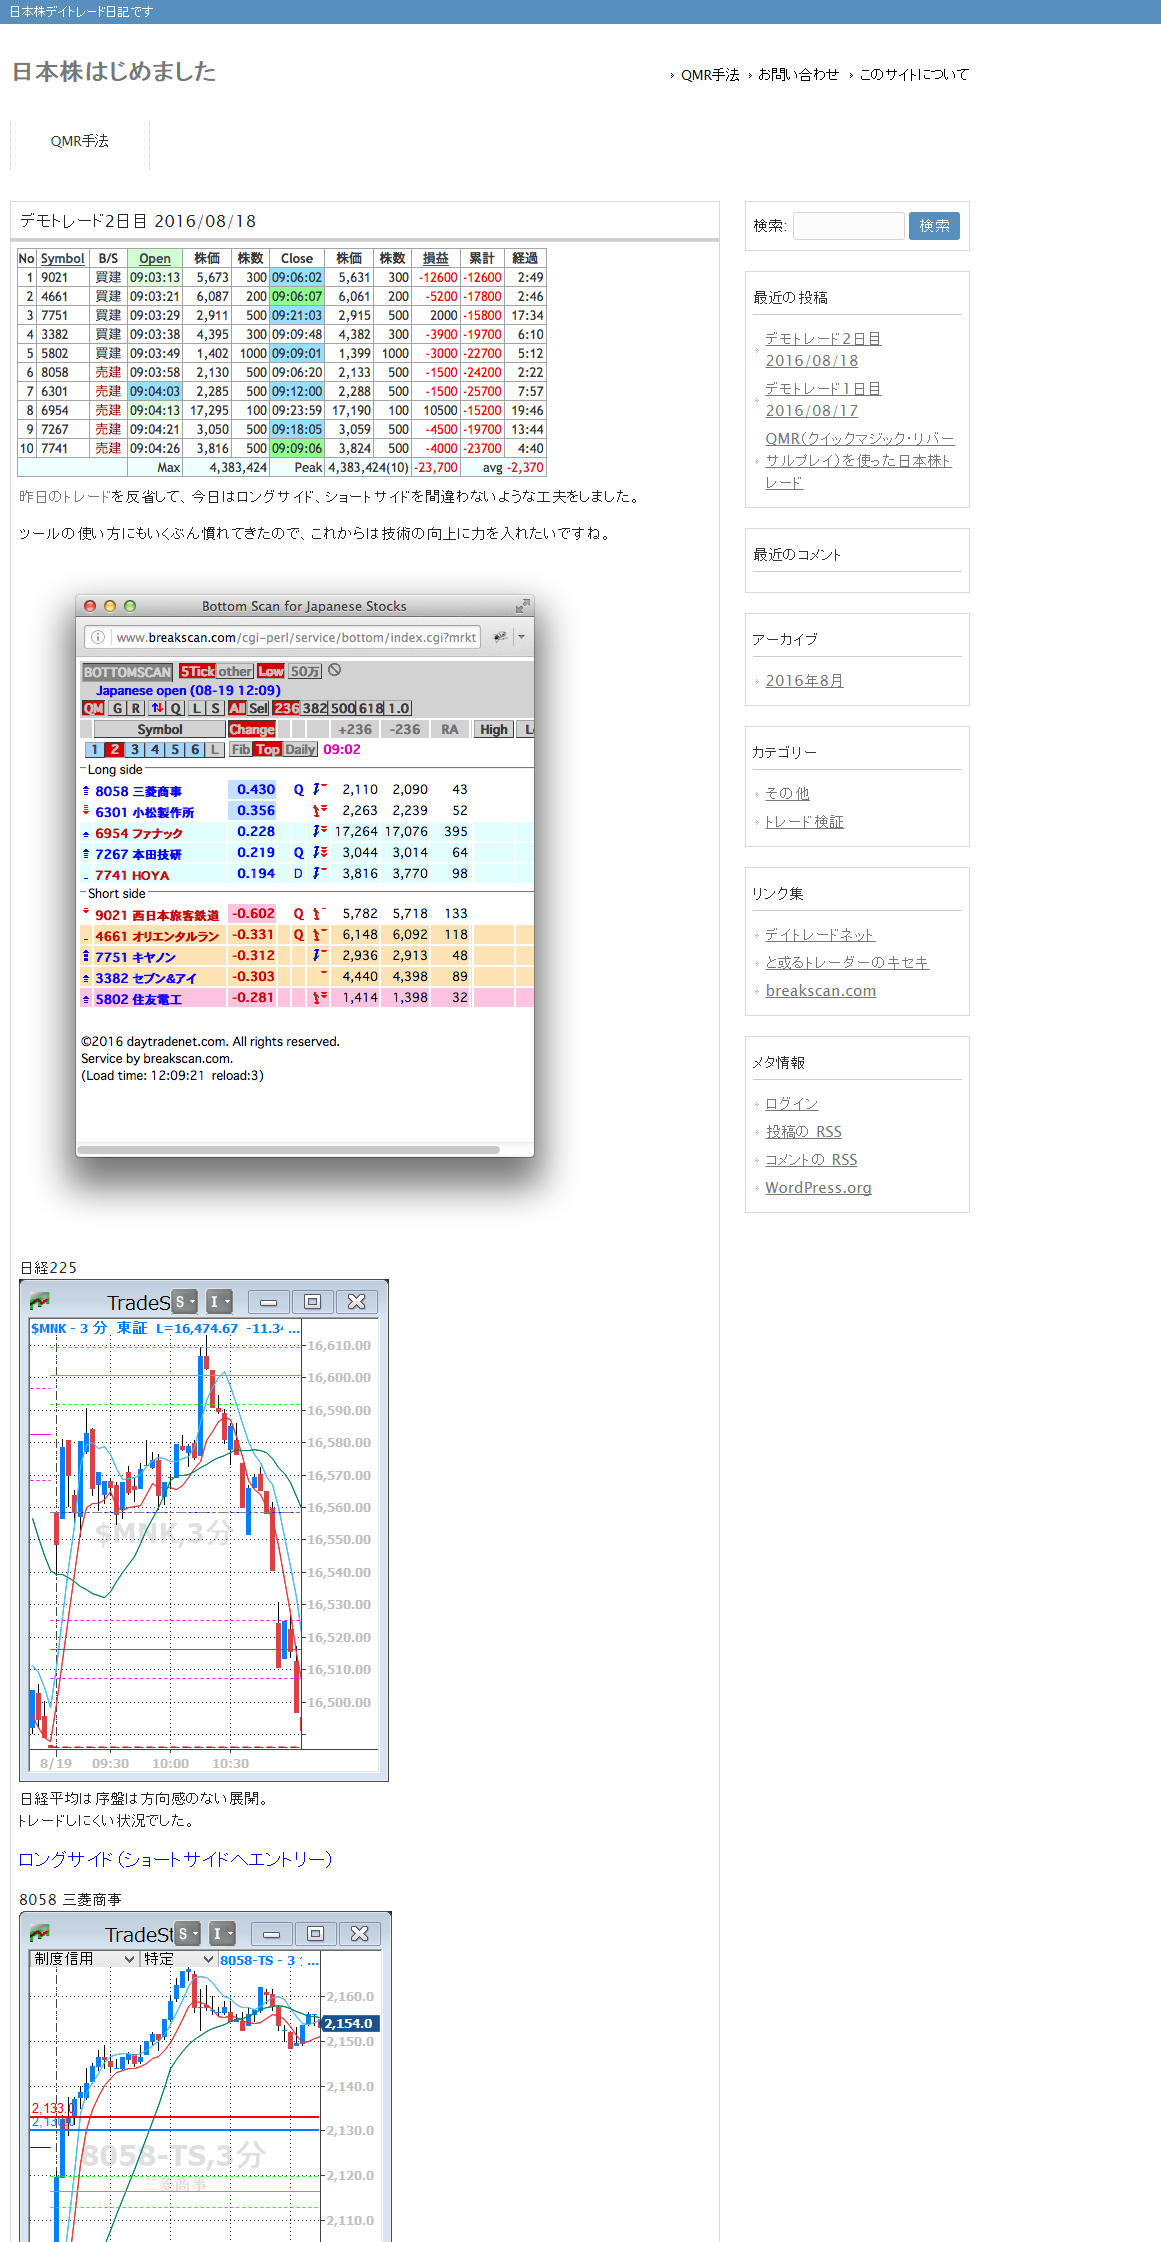Click the Symbol column header in Bottom Scan
The image size is (1161, 2242).
[x=160, y=729]
